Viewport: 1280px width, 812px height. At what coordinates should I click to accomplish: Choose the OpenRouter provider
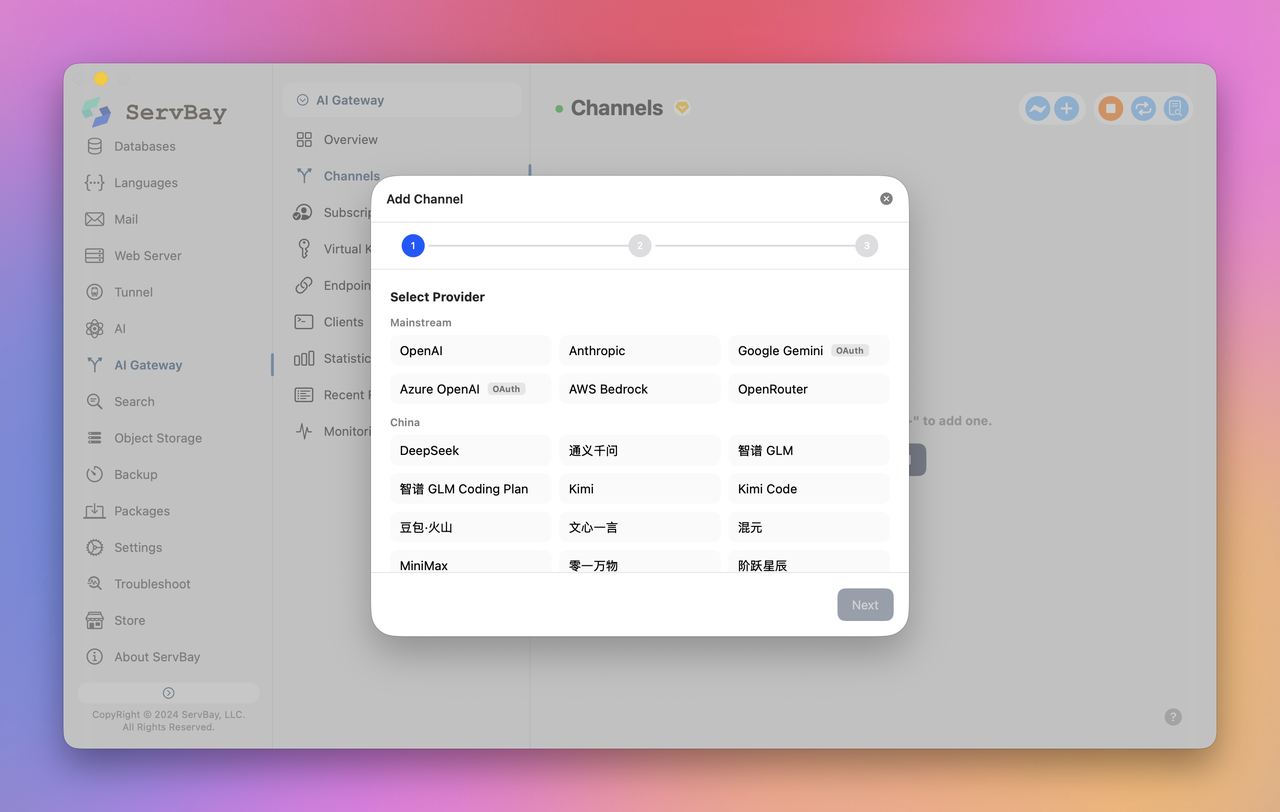(809, 389)
